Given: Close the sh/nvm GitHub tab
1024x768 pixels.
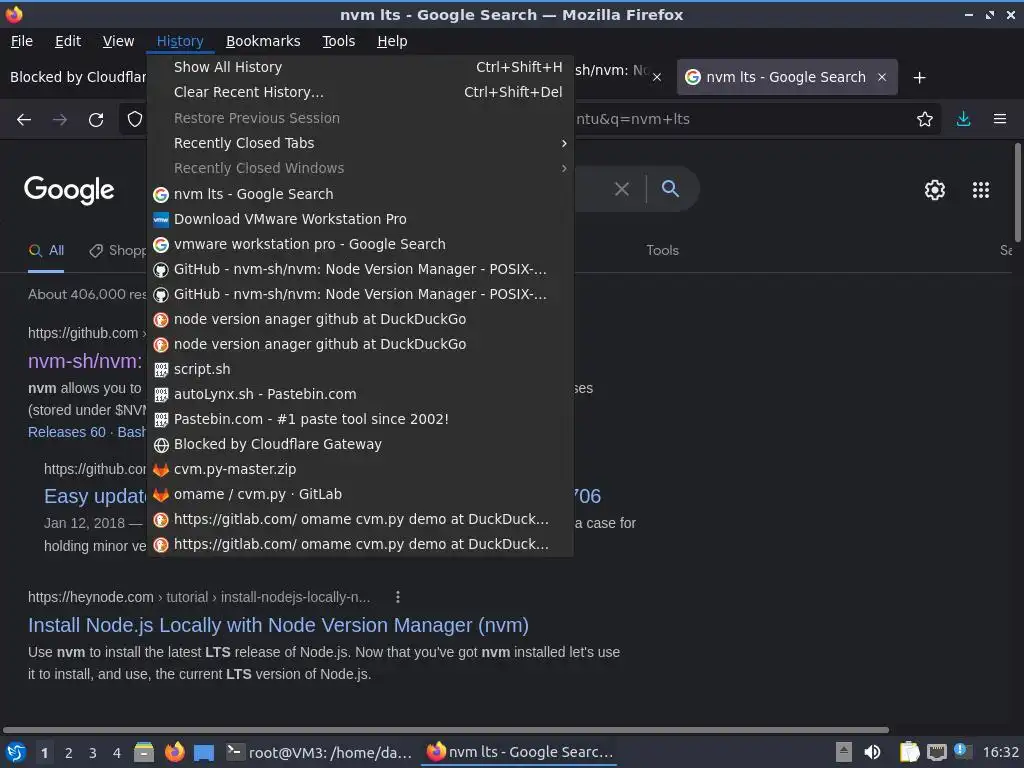Looking at the screenshot, I should click(657, 77).
